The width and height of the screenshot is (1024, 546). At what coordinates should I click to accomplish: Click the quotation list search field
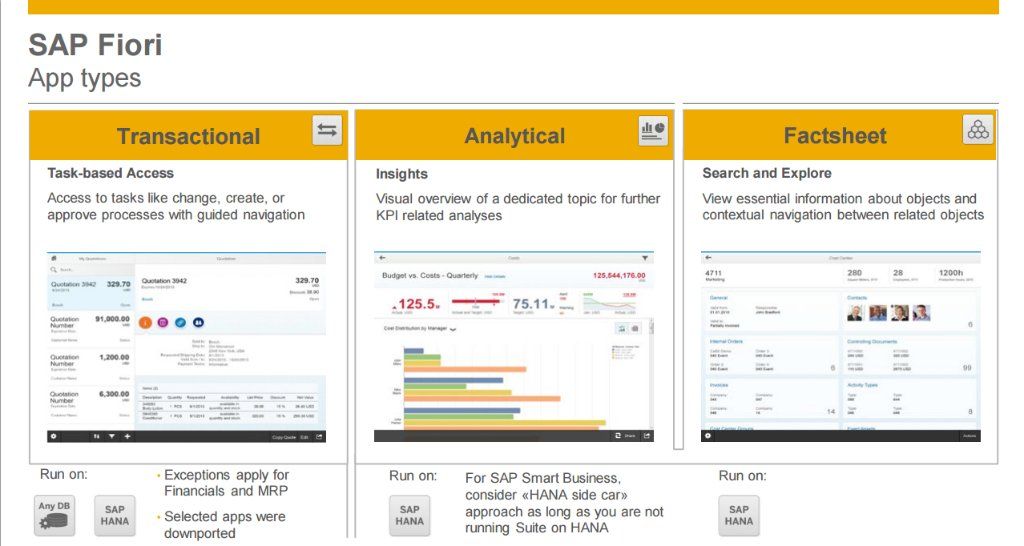pyautogui.click(x=90, y=269)
